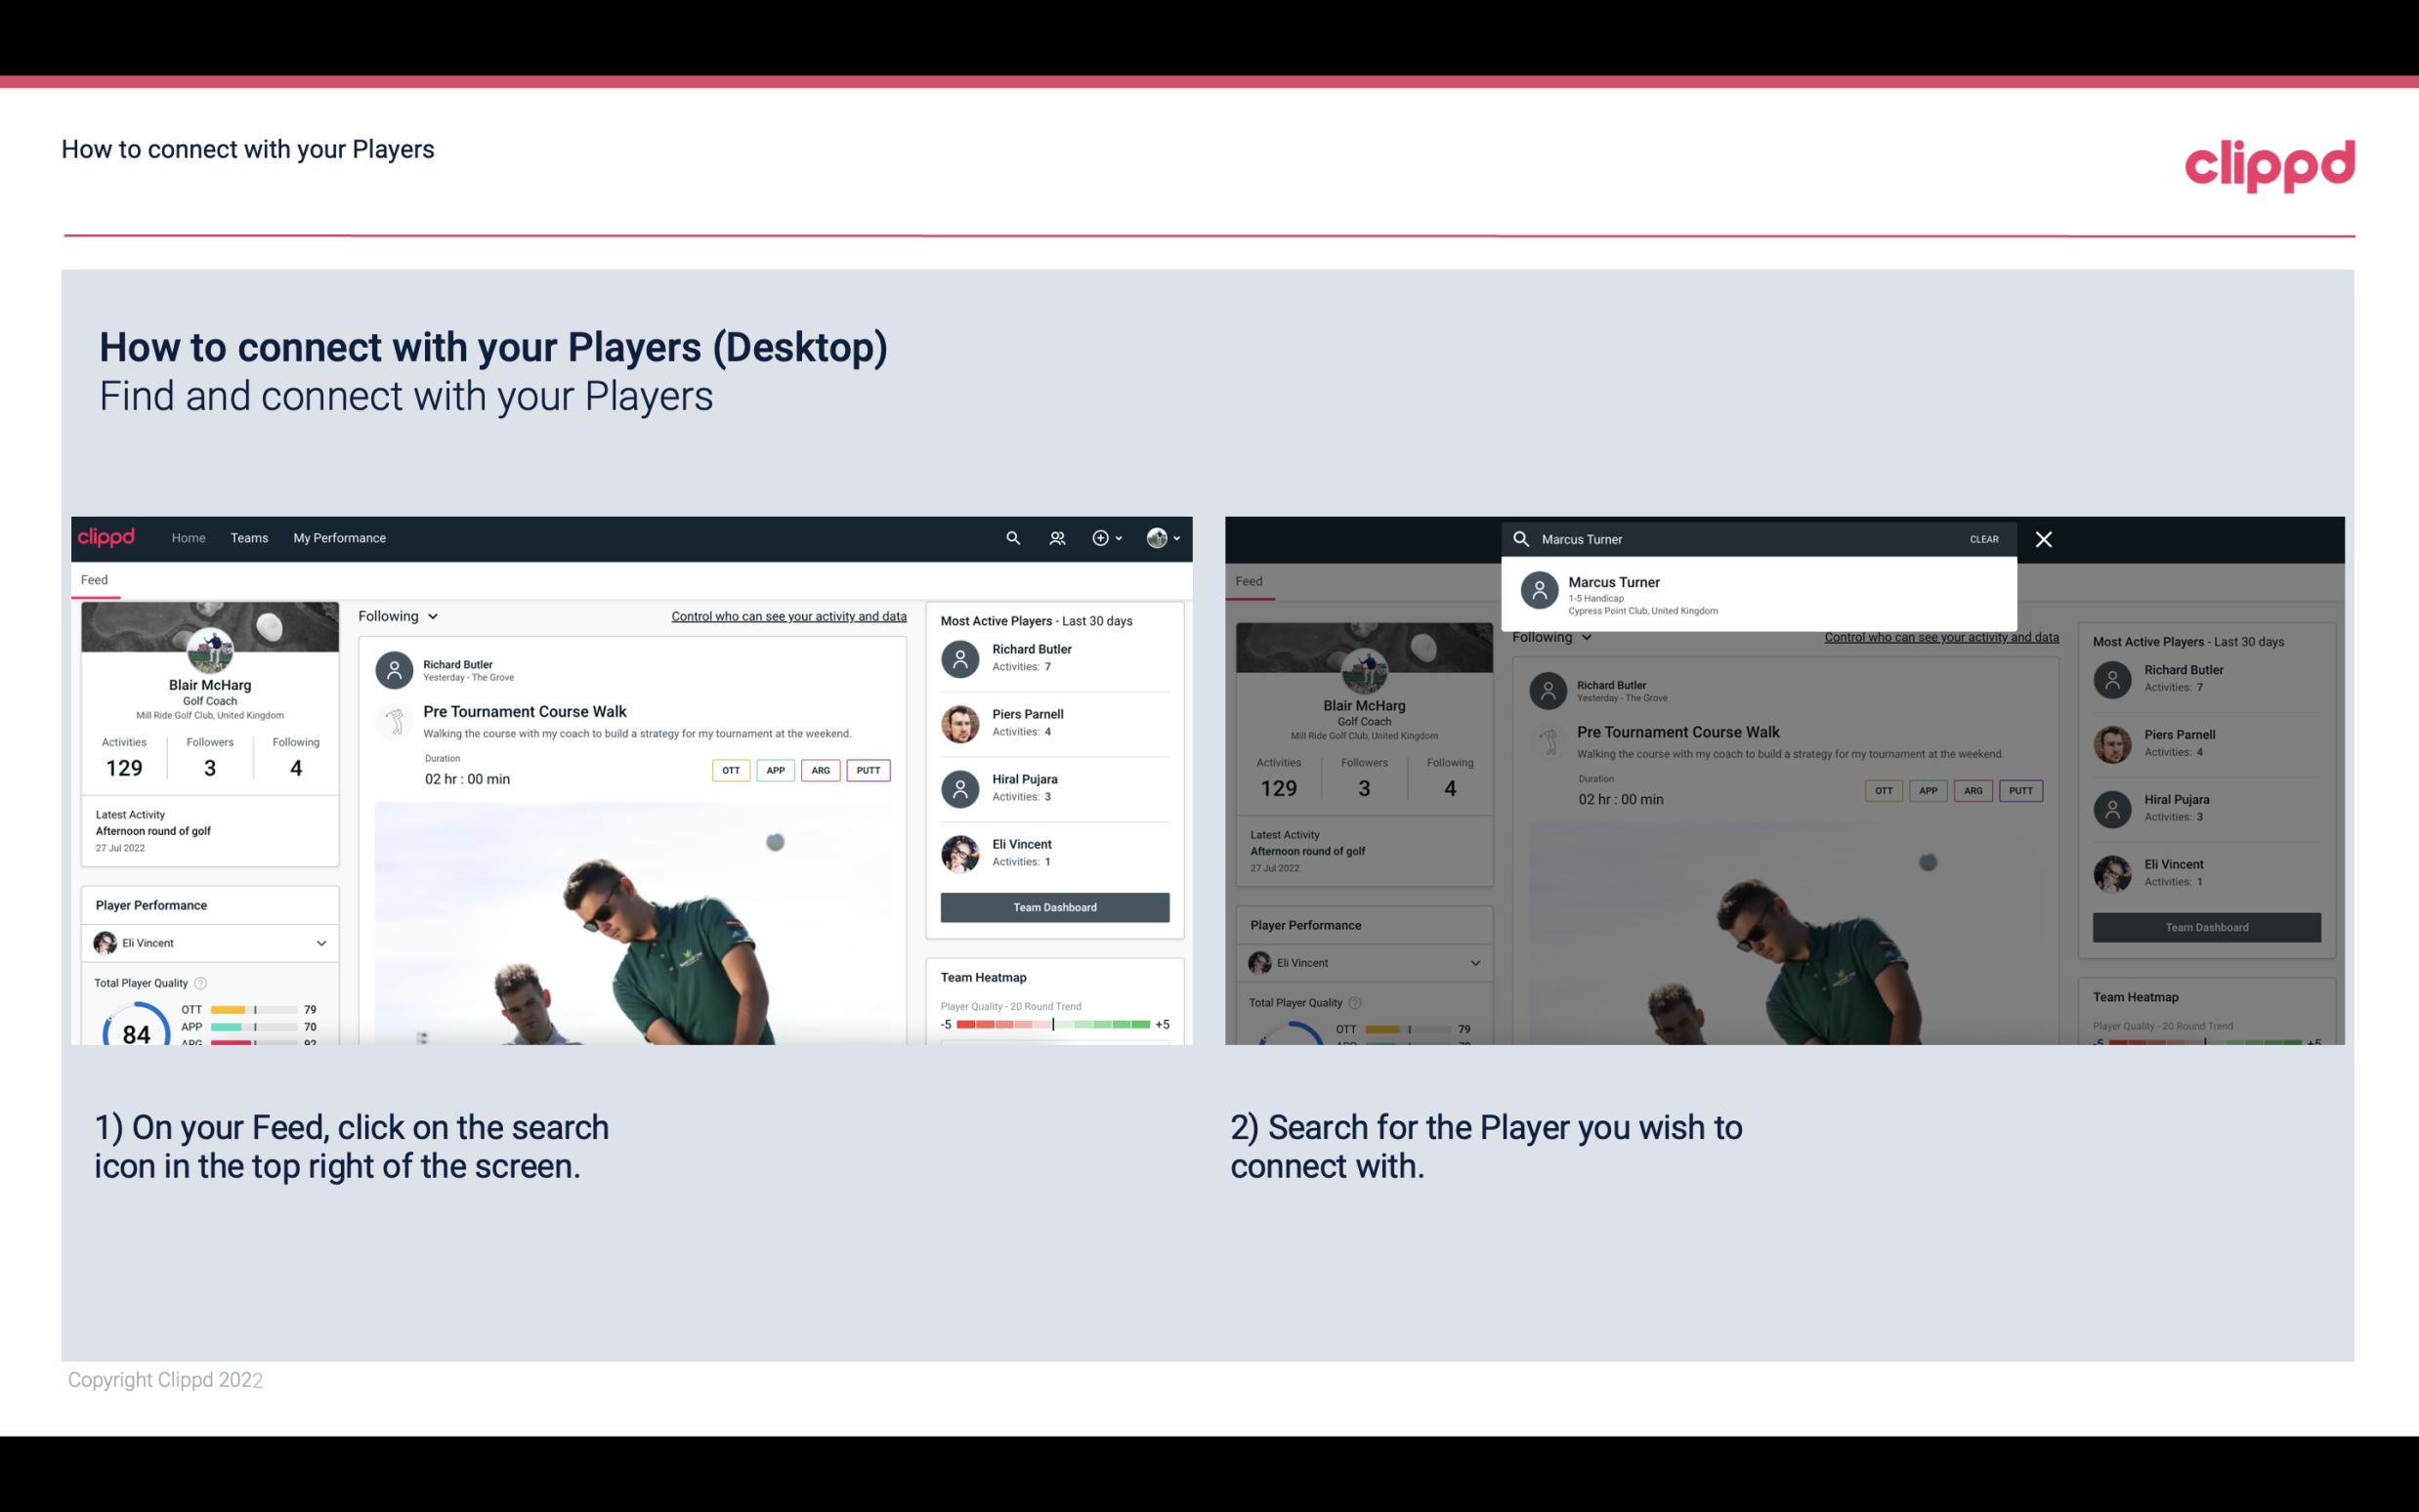Image resolution: width=2419 pixels, height=1512 pixels.
Task: Select the Home tab in navigation
Action: 189,536
